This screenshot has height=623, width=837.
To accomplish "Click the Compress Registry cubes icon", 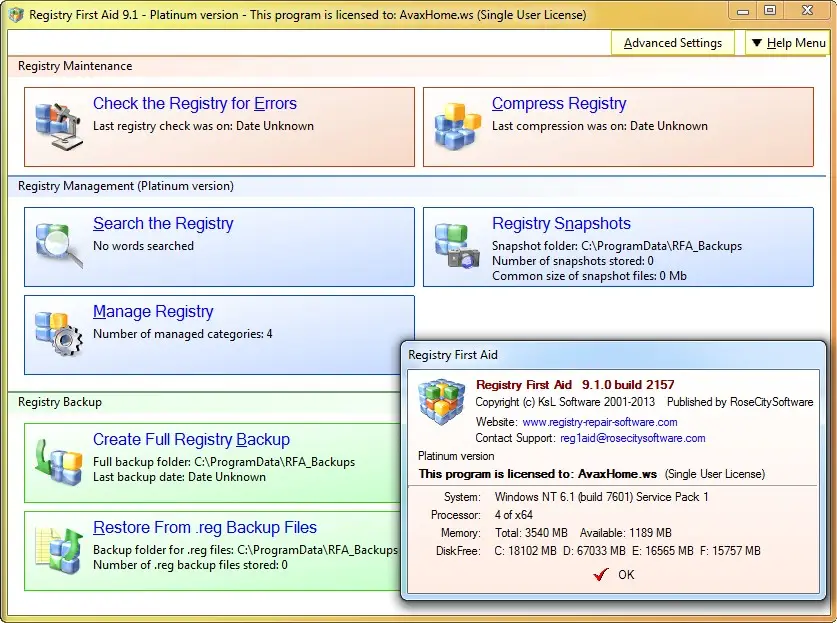I will (x=457, y=126).
